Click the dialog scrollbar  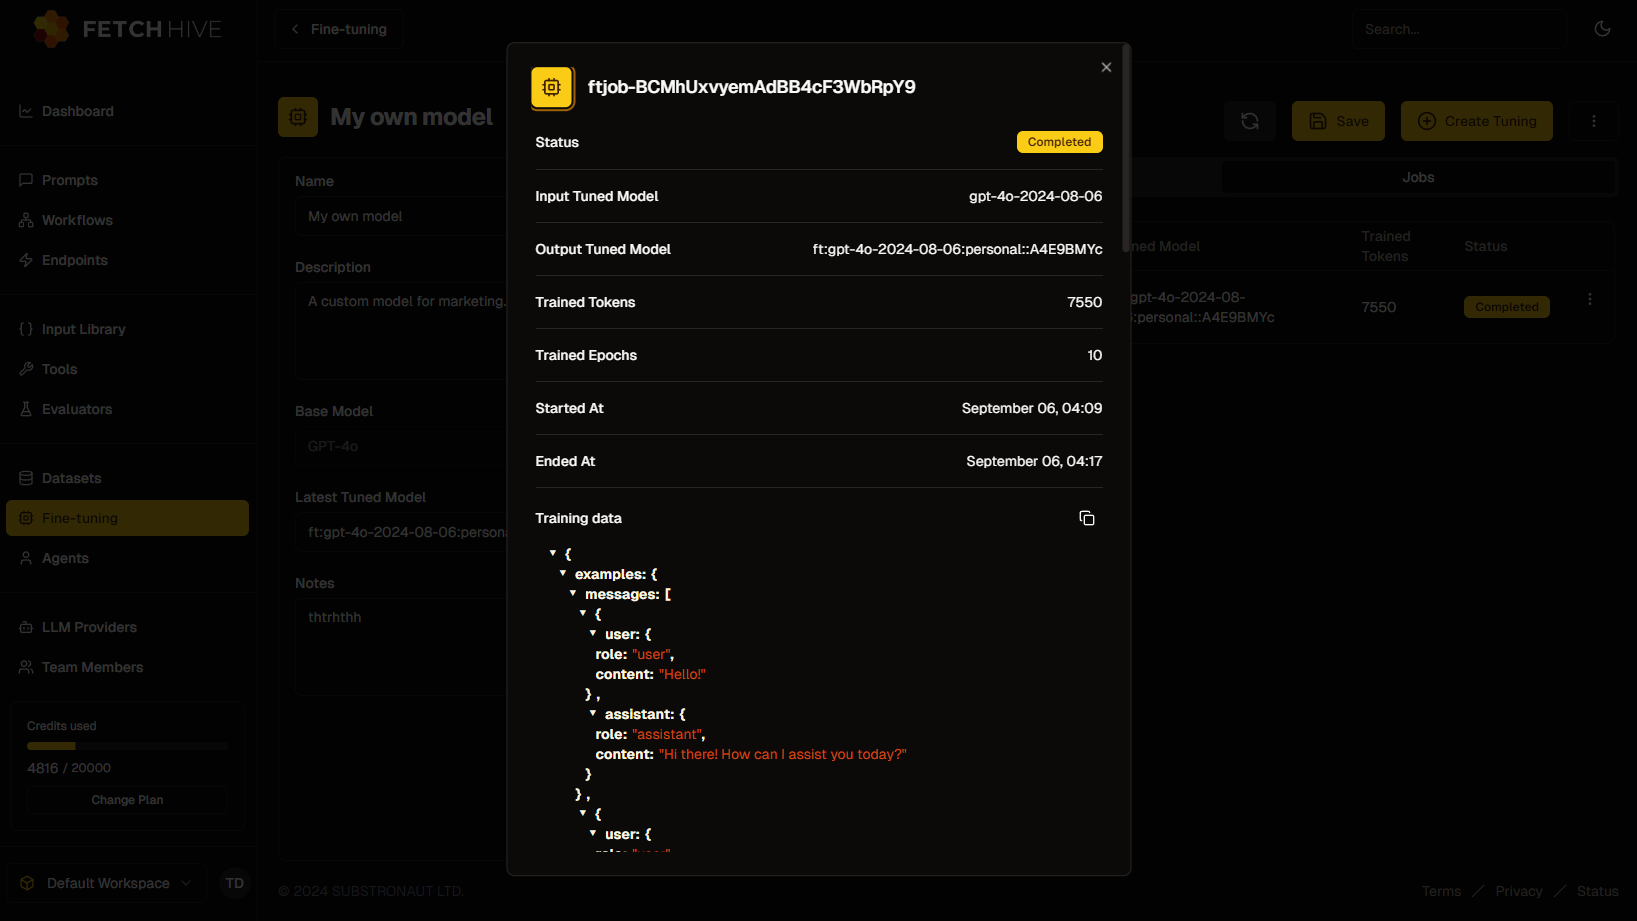1126,150
